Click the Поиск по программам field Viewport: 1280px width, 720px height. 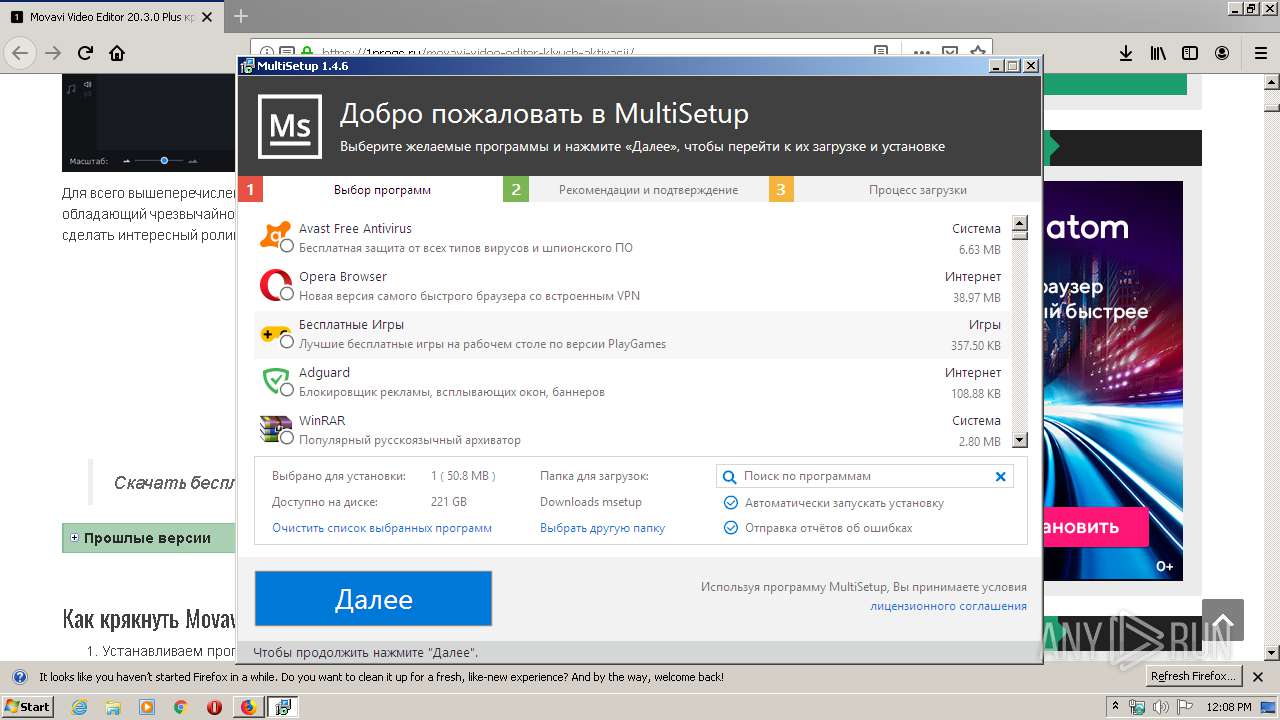click(x=864, y=477)
